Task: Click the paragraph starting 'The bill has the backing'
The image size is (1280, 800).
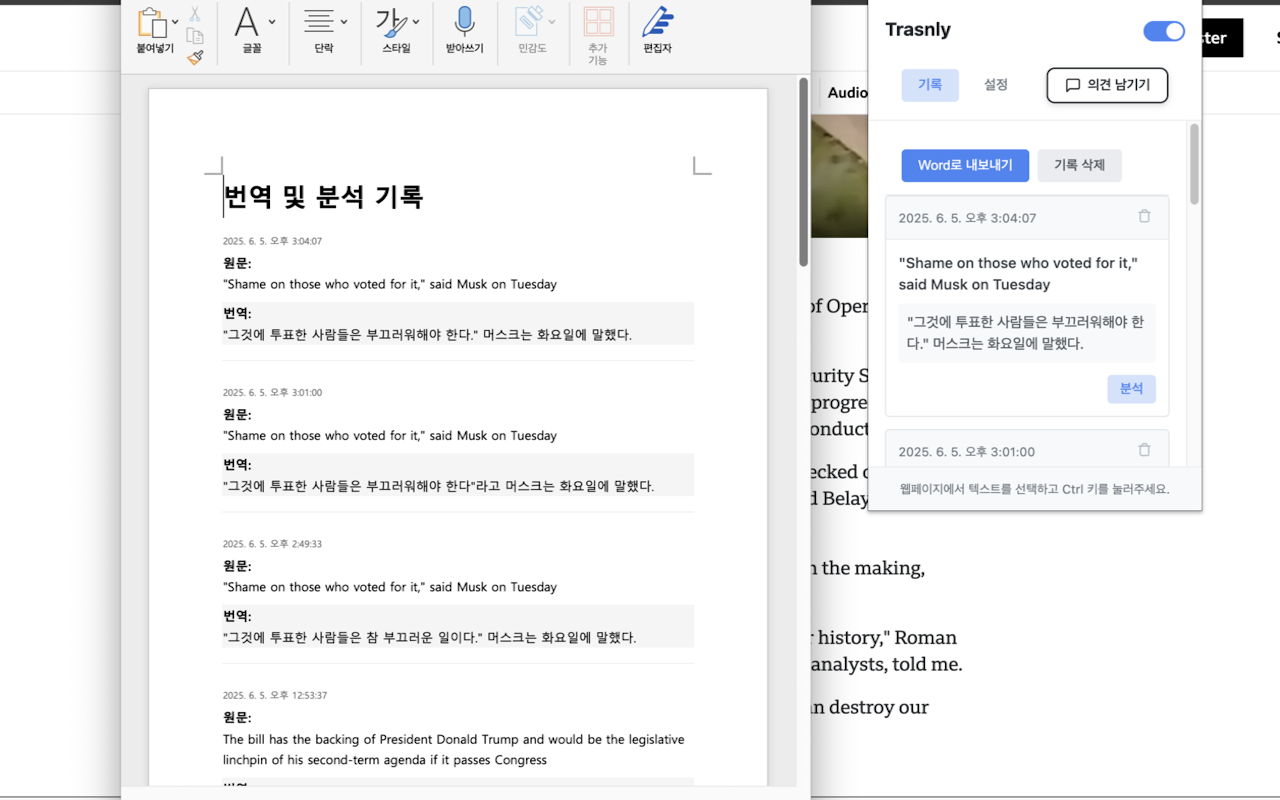Action: [454, 750]
